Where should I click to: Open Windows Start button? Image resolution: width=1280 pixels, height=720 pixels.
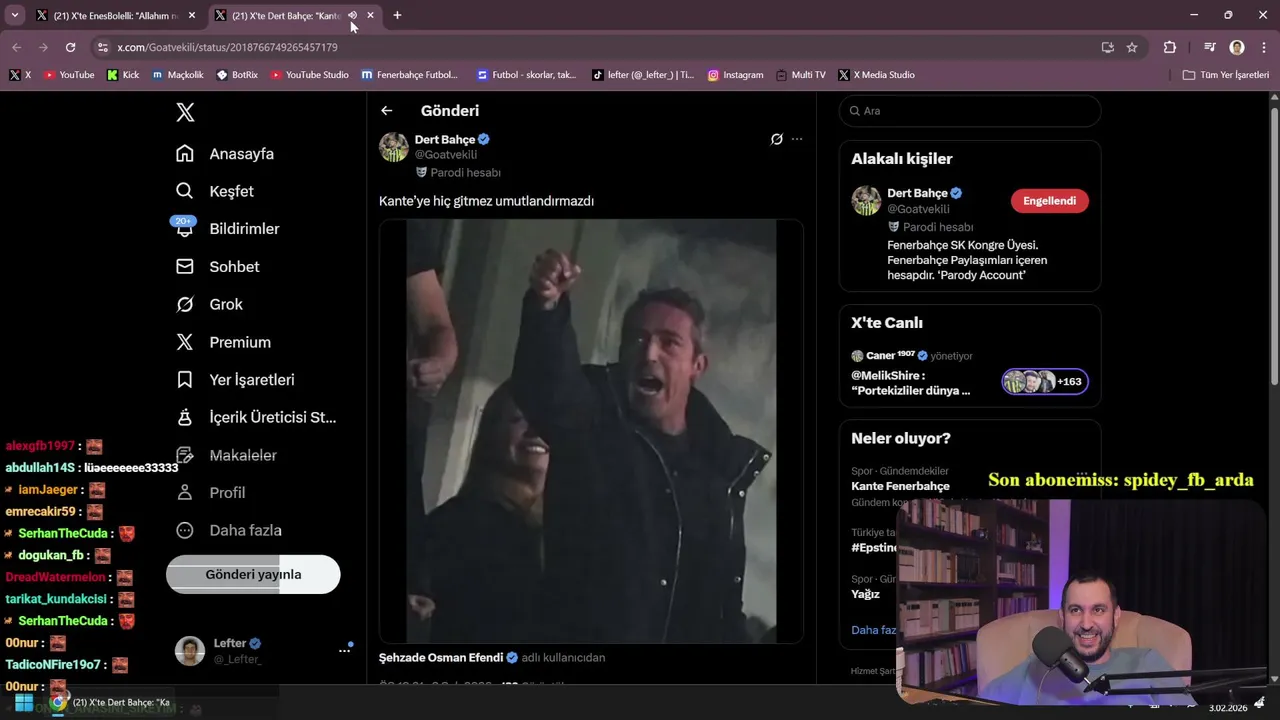click(x=24, y=703)
